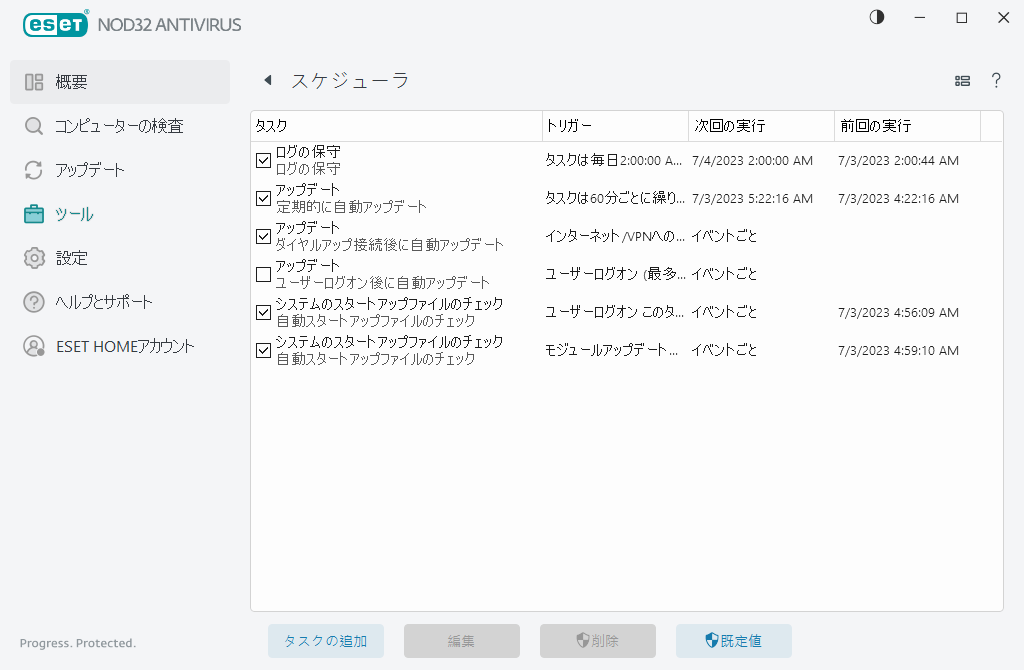The width and height of the screenshot is (1024, 670).
Task: Select the コンピューターの検査 magnifier icon
Action: coord(33,125)
